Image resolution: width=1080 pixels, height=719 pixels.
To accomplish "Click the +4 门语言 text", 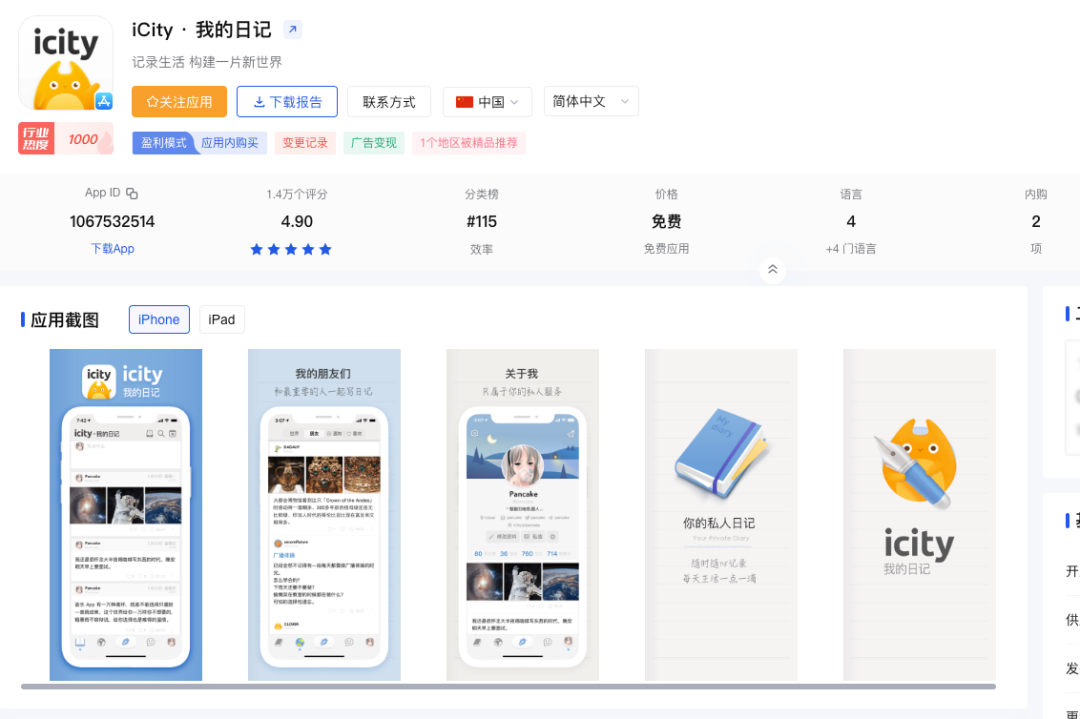I will pyautogui.click(x=851, y=249).
